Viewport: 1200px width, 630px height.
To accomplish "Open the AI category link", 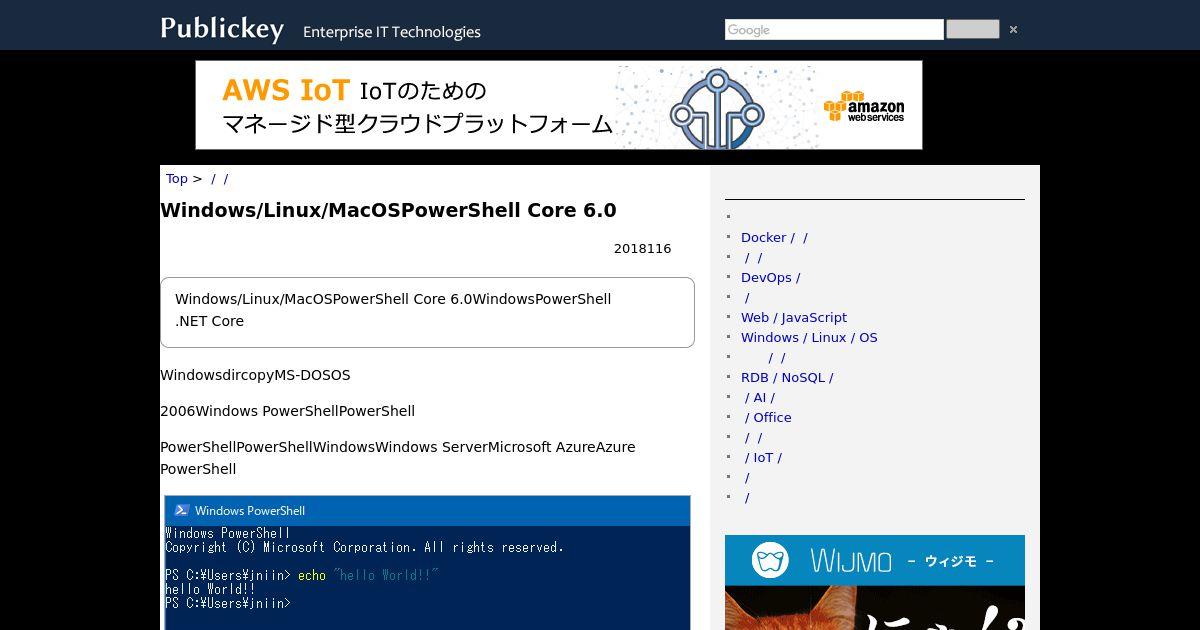I will click(x=760, y=398).
